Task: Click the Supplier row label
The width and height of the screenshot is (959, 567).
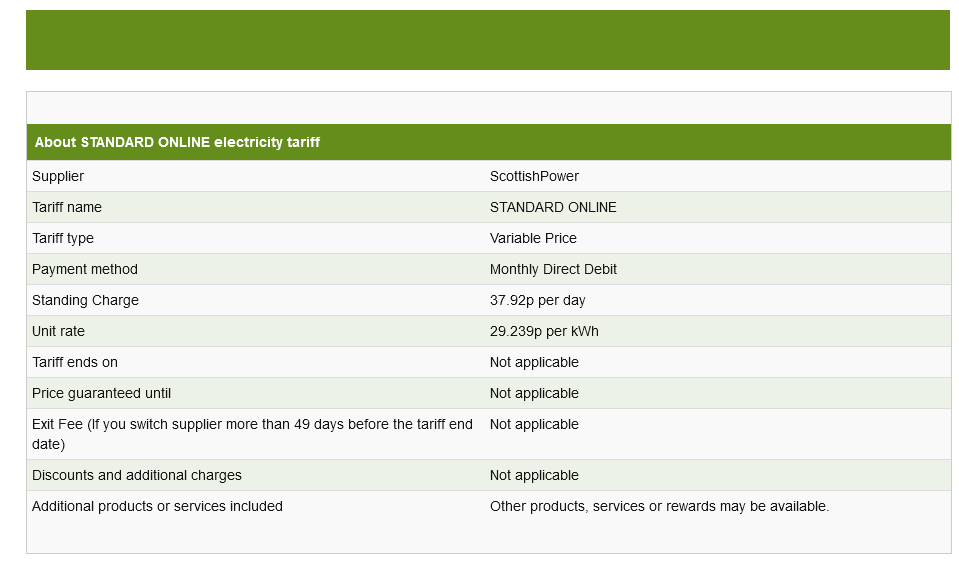Action: [58, 176]
